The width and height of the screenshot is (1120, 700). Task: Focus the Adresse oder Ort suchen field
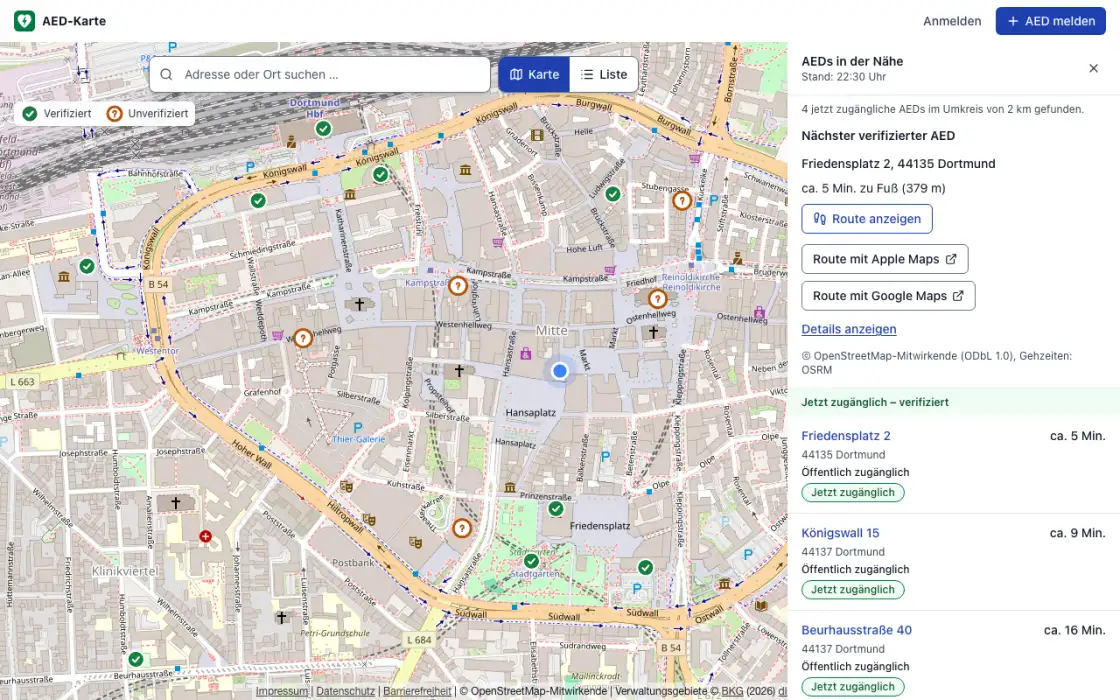[320, 74]
